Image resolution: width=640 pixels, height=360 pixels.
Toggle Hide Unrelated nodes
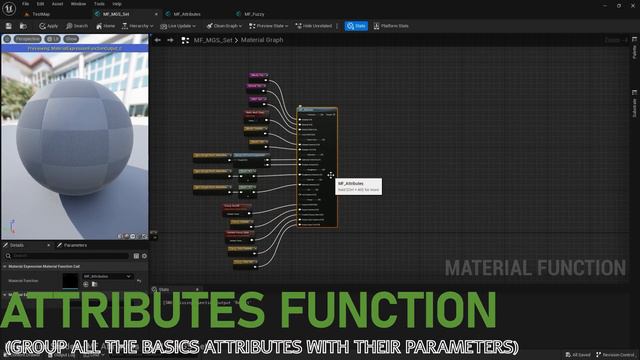tap(313, 26)
